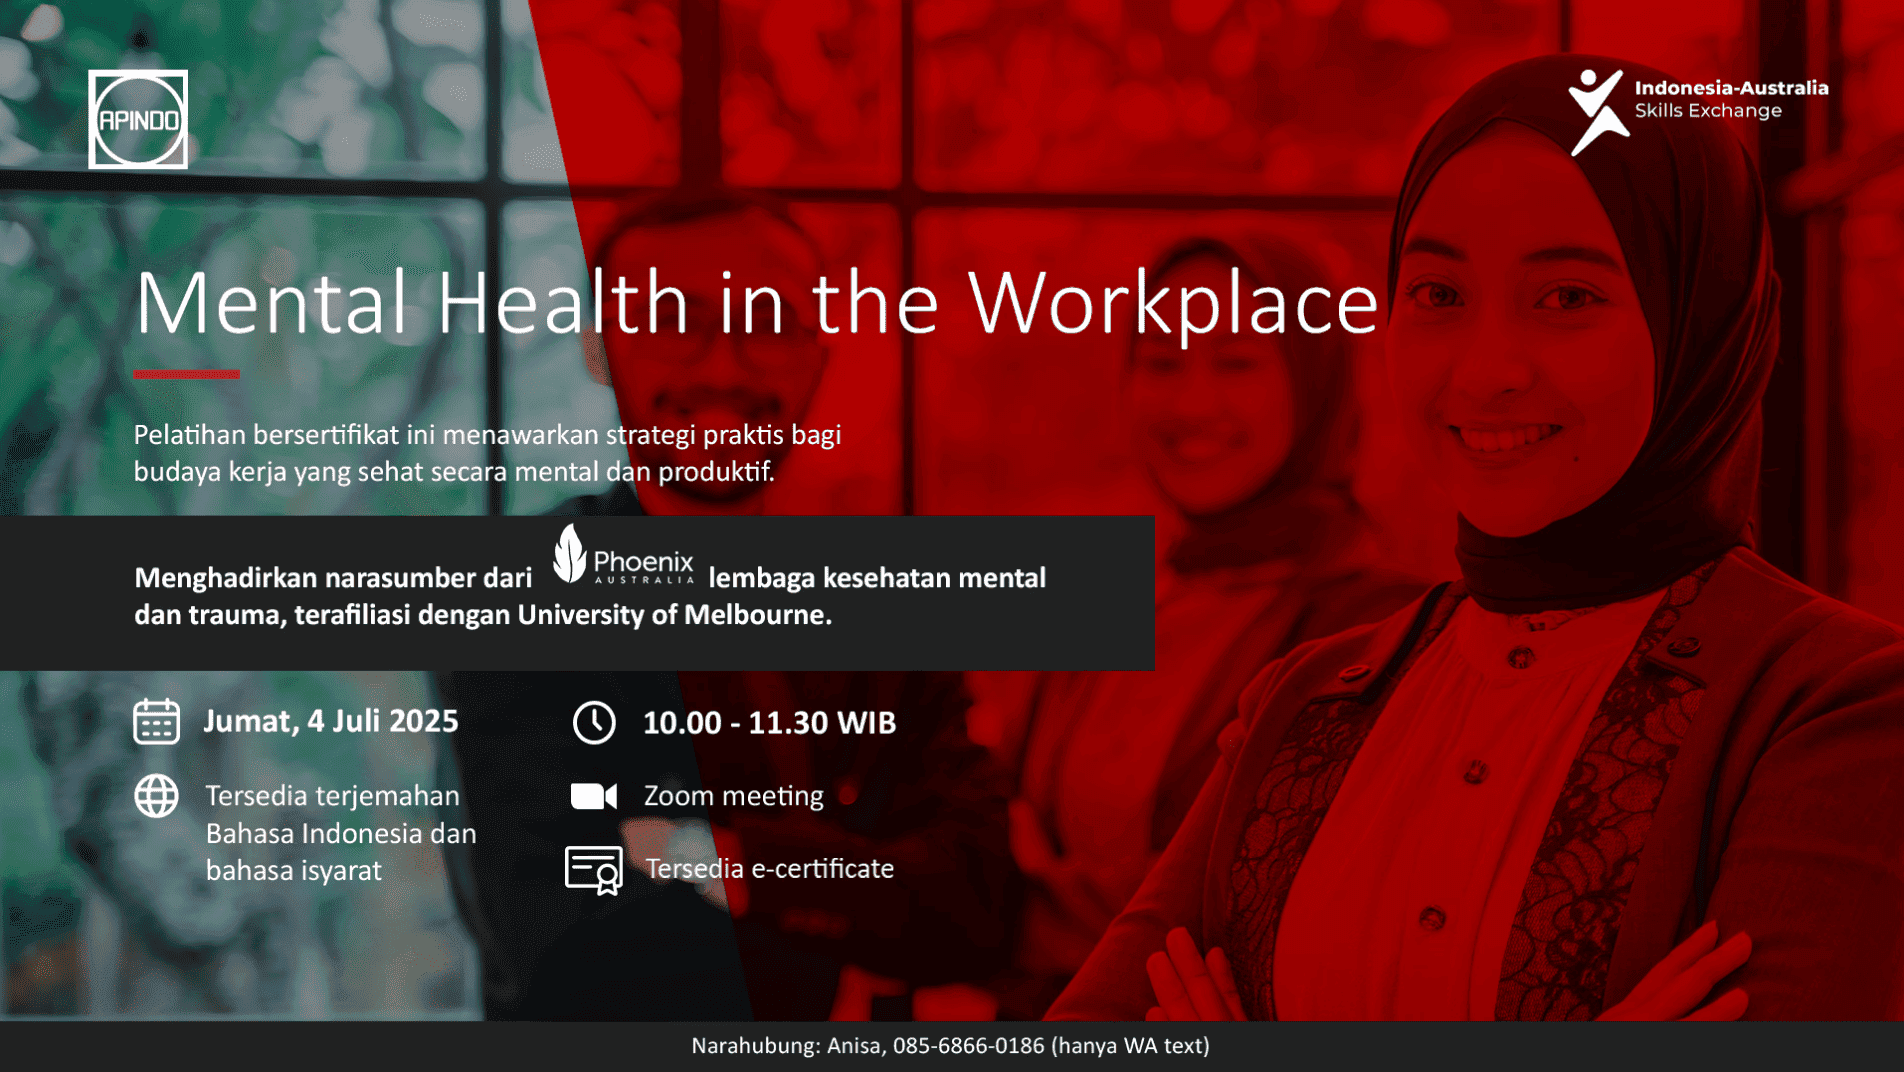Click the "University of Melbourne" text
This screenshot has height=1072, width=1904.
point(673,615)
